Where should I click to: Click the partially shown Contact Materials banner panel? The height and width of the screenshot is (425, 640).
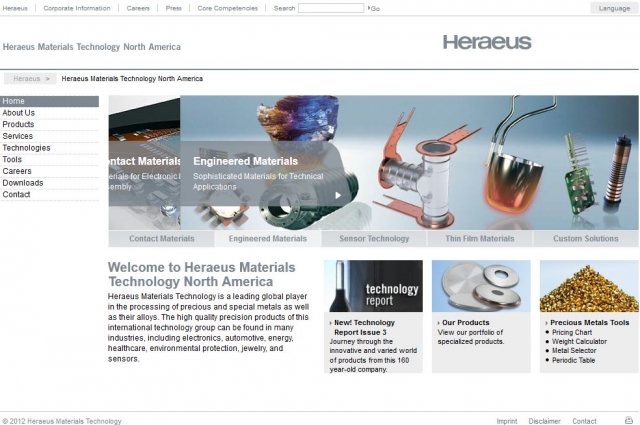pyautogui.click(x=144, y=162)
